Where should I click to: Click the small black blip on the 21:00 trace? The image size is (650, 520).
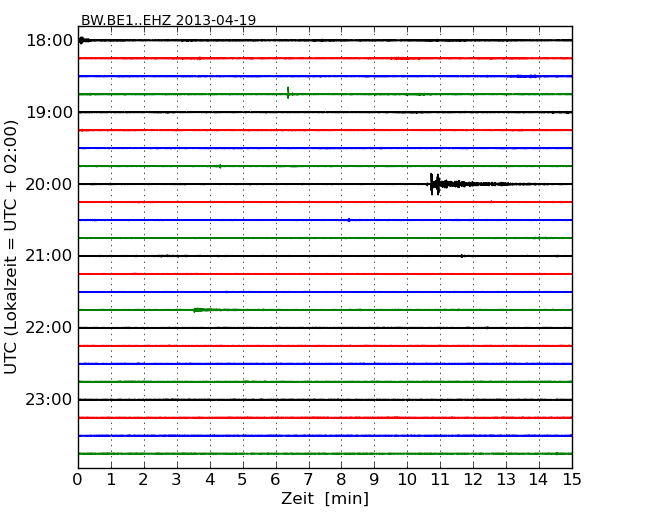pyautogui.click(x=462, y=256)
